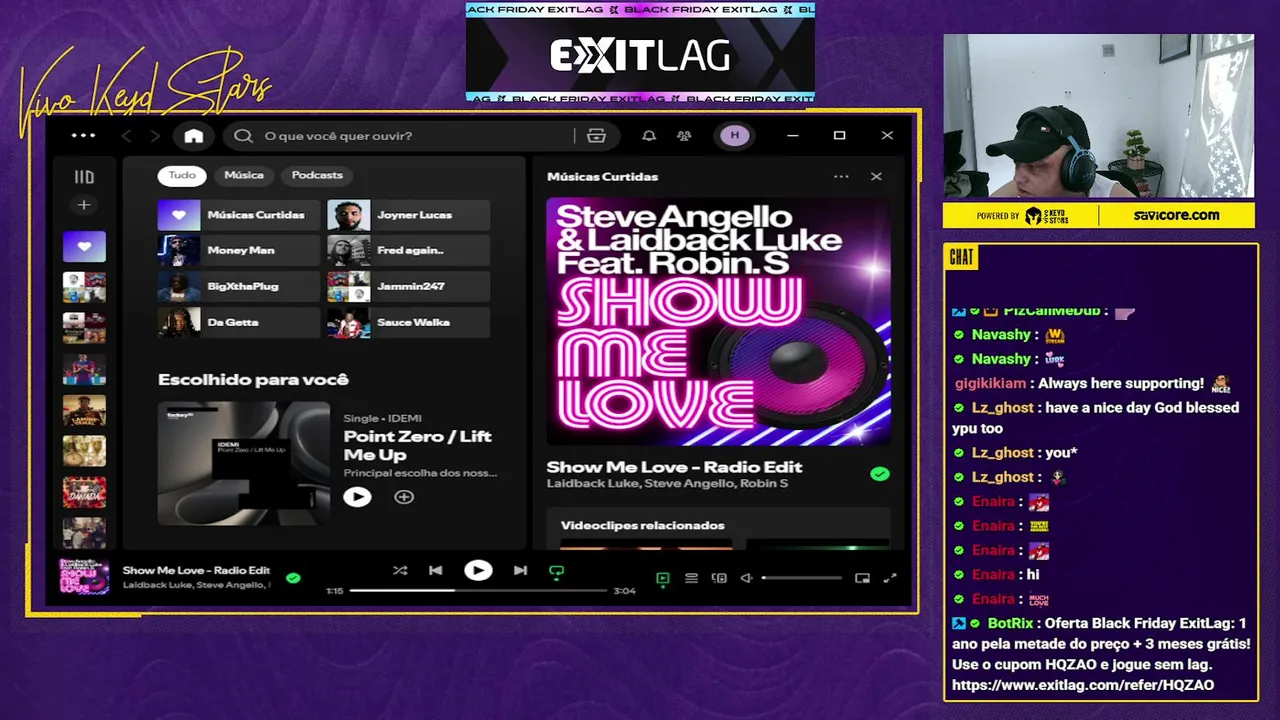Select the Podcasts filter chip
The image size is (1280, 720).
[x=317, y=175]
